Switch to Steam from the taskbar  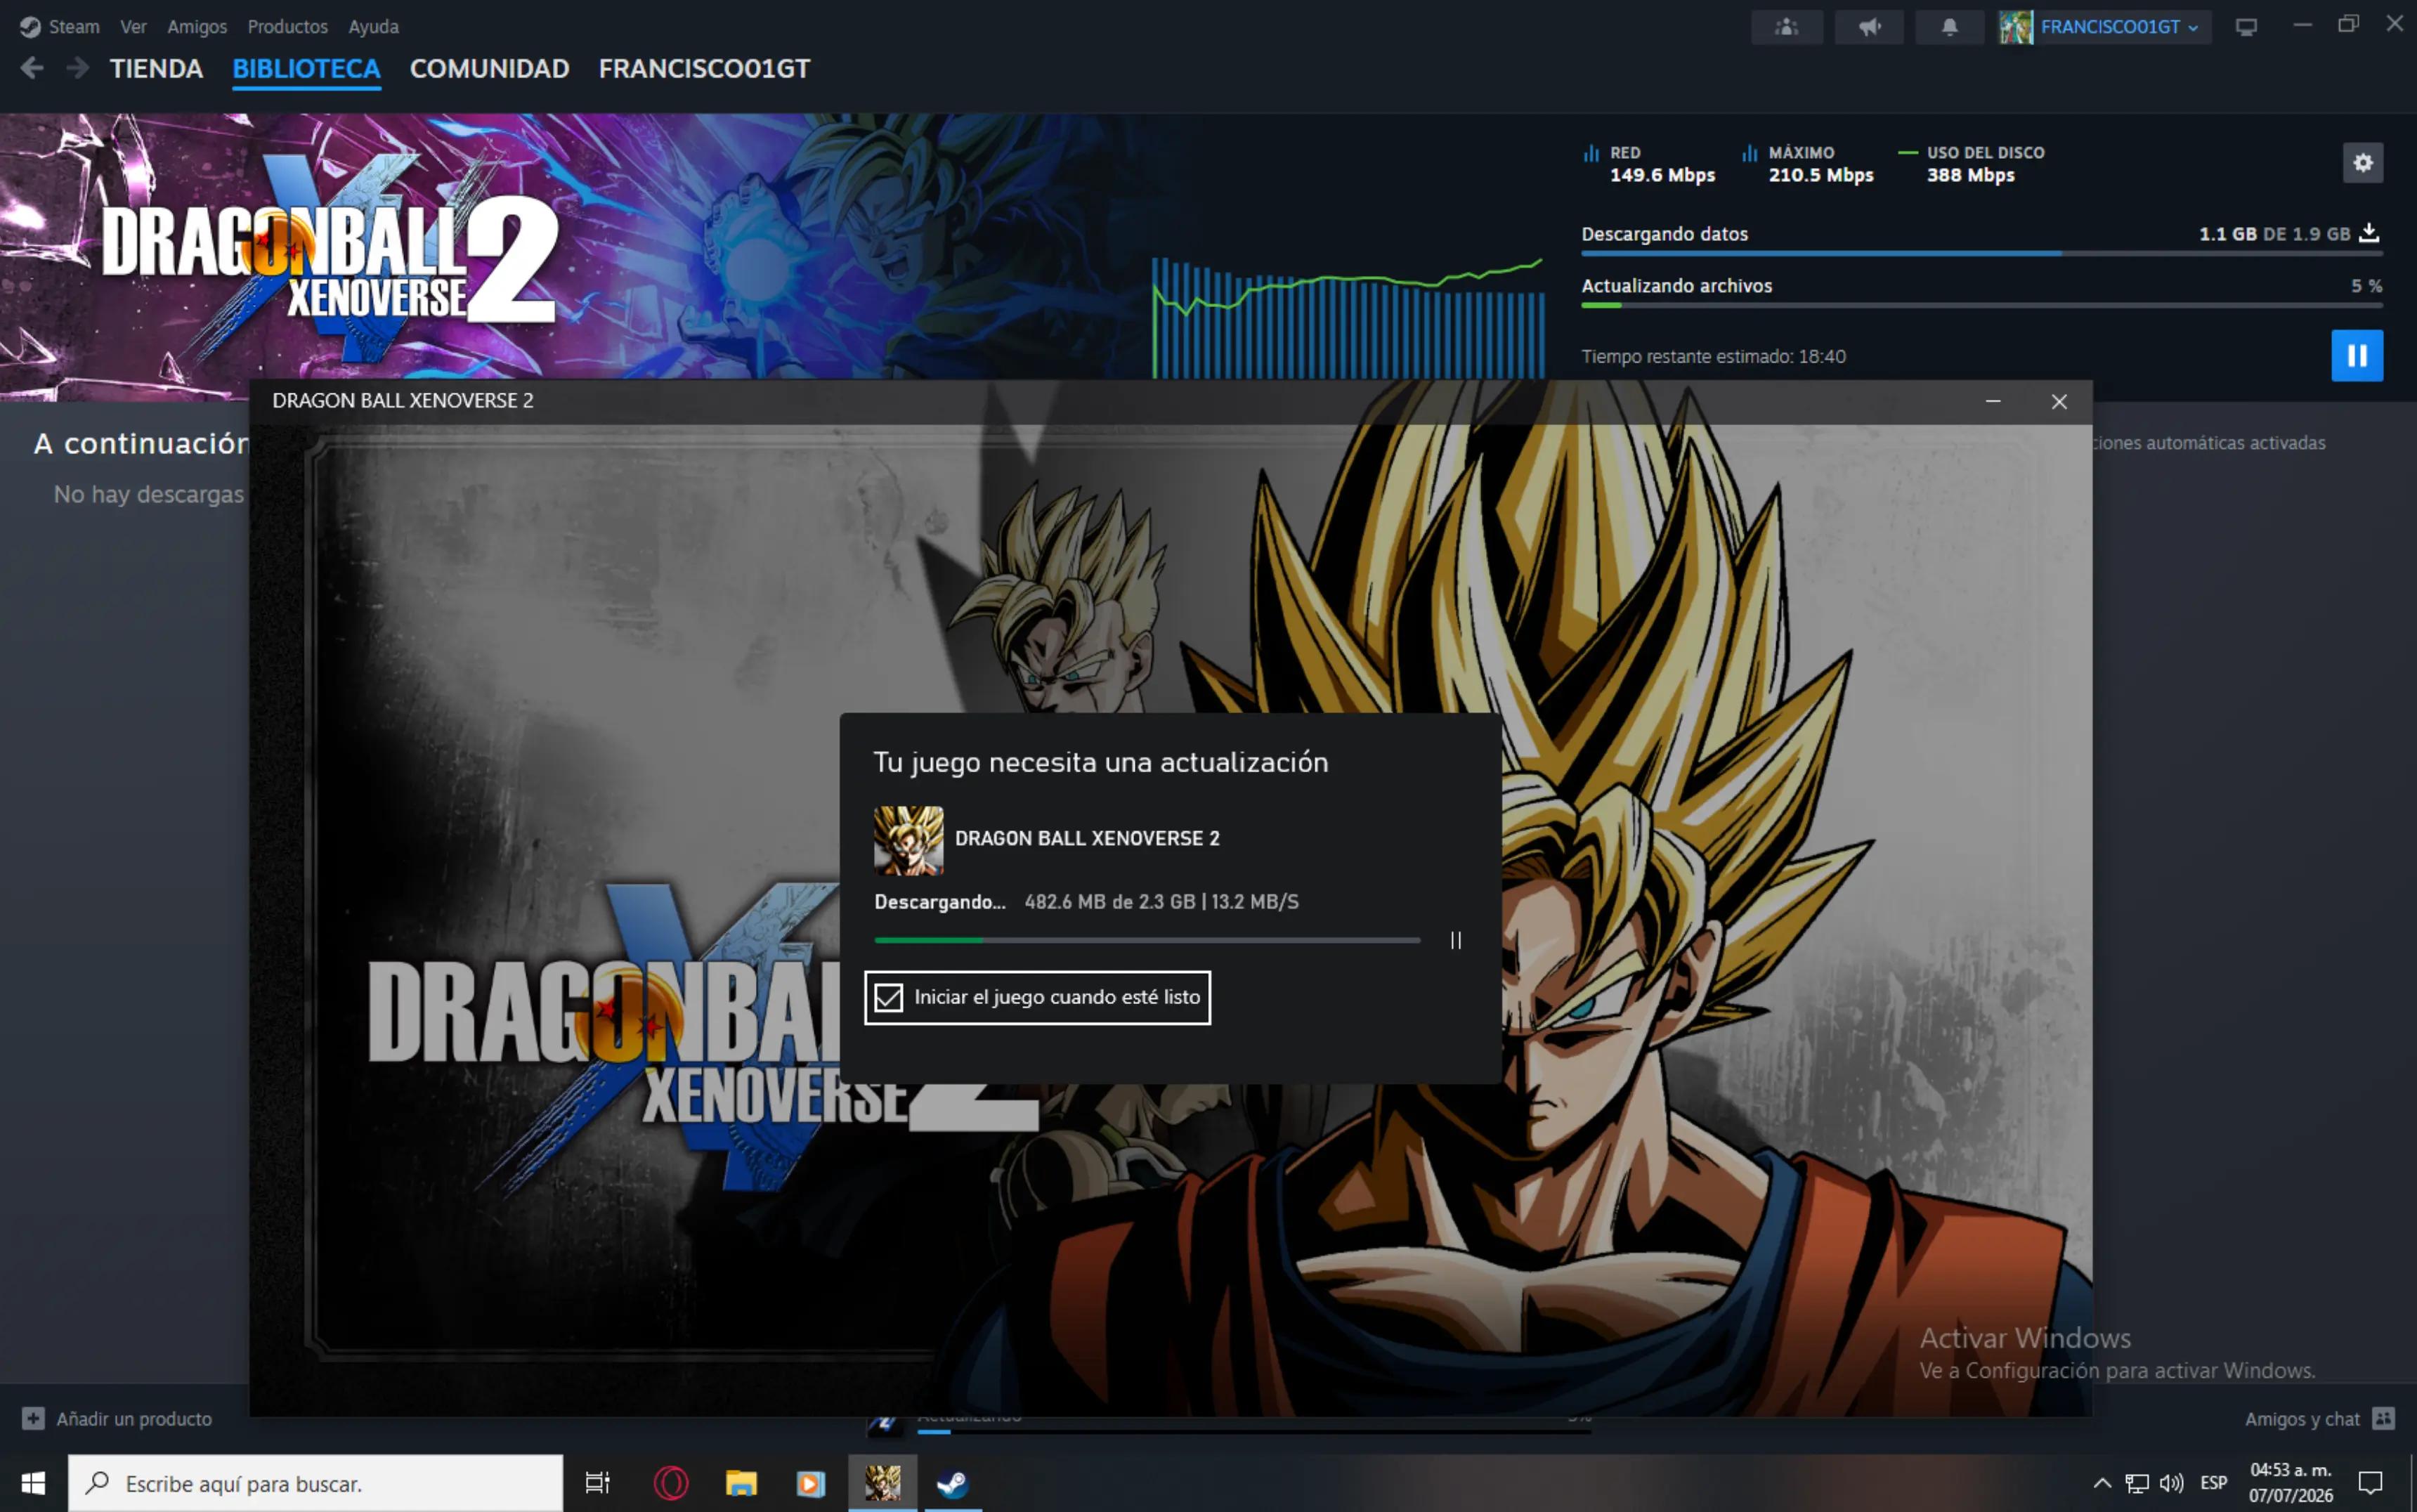(x=952, y=1483)
